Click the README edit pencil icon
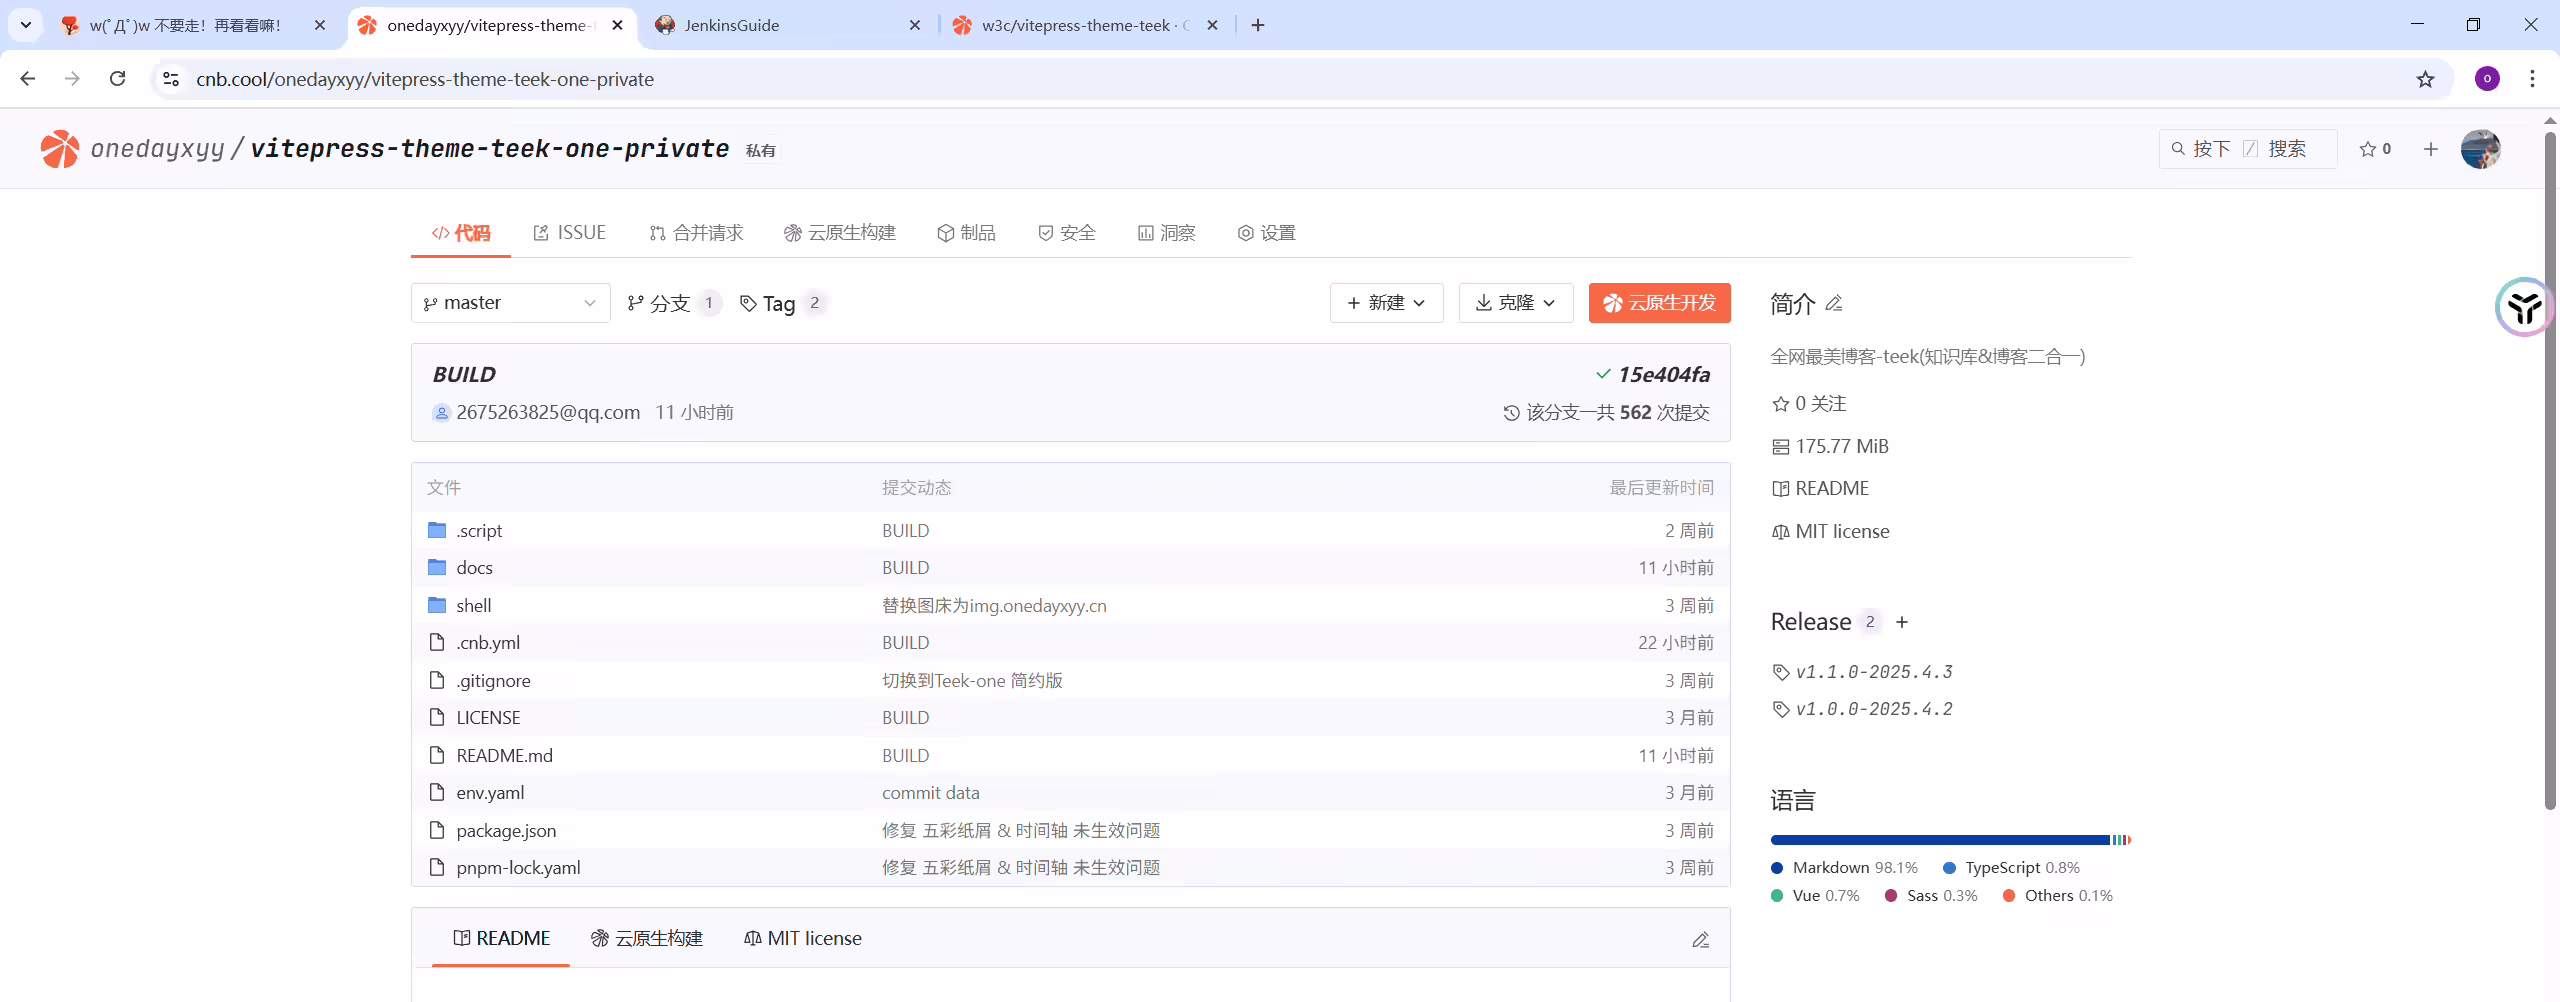This screenshot has width=2560, height=1002. [x=1700, y=940]
